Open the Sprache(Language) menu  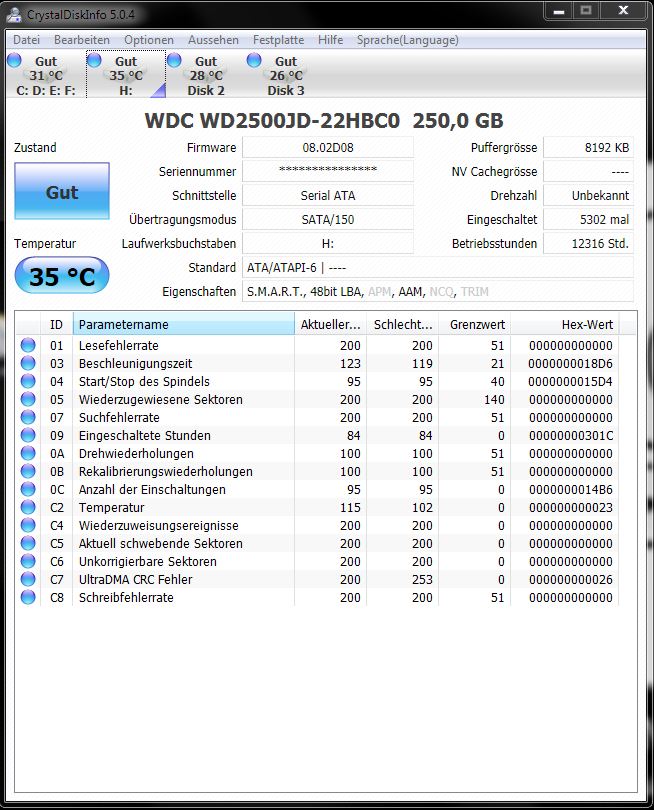[408, 40]
